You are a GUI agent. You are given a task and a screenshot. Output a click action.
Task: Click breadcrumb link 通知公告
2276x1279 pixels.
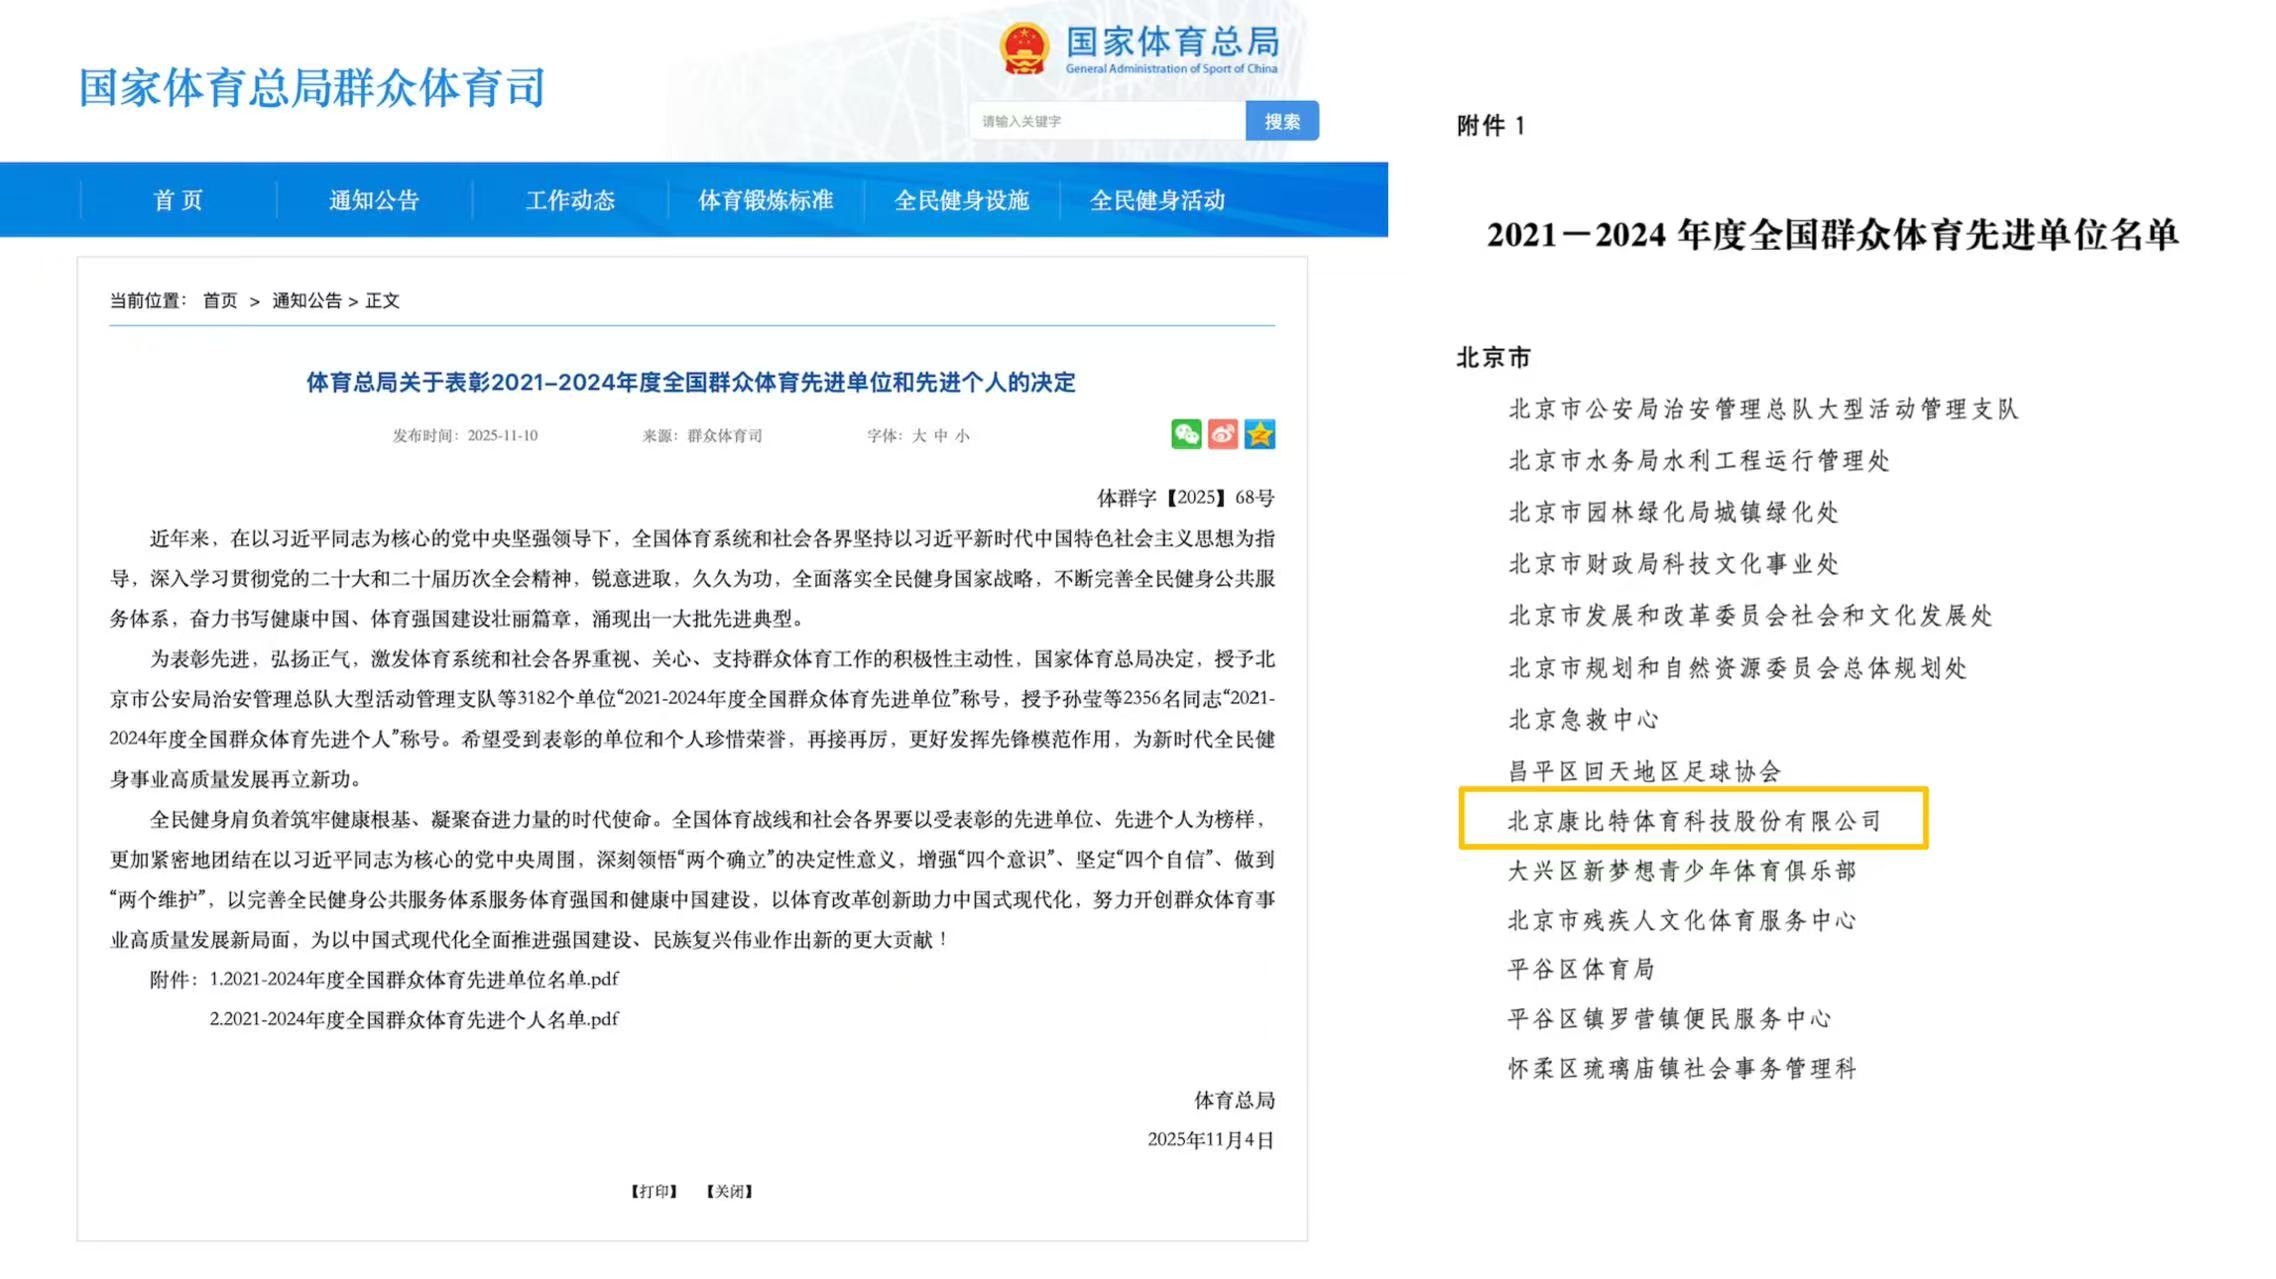coord(307,301)
